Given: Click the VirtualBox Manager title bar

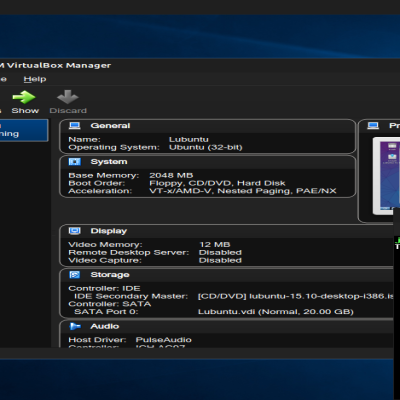Looking at the screenshot, I should 200,65.
